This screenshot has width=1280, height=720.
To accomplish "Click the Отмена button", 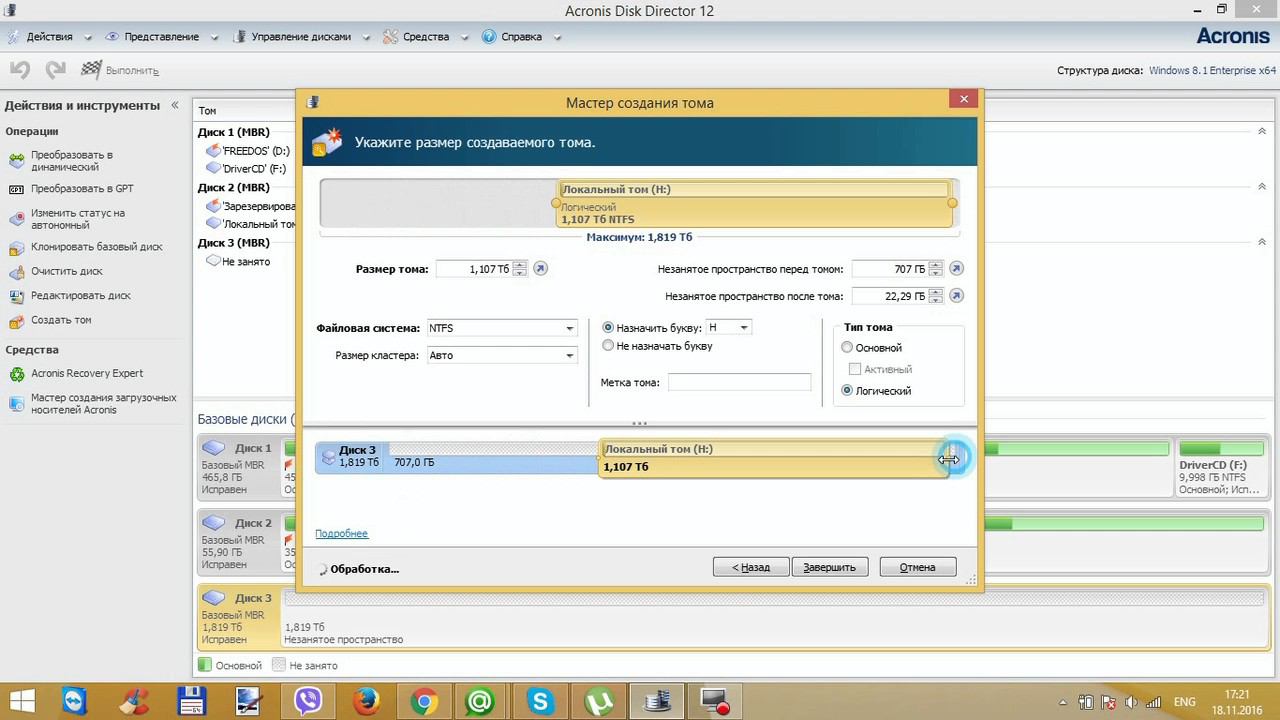I will click(917, 567).
